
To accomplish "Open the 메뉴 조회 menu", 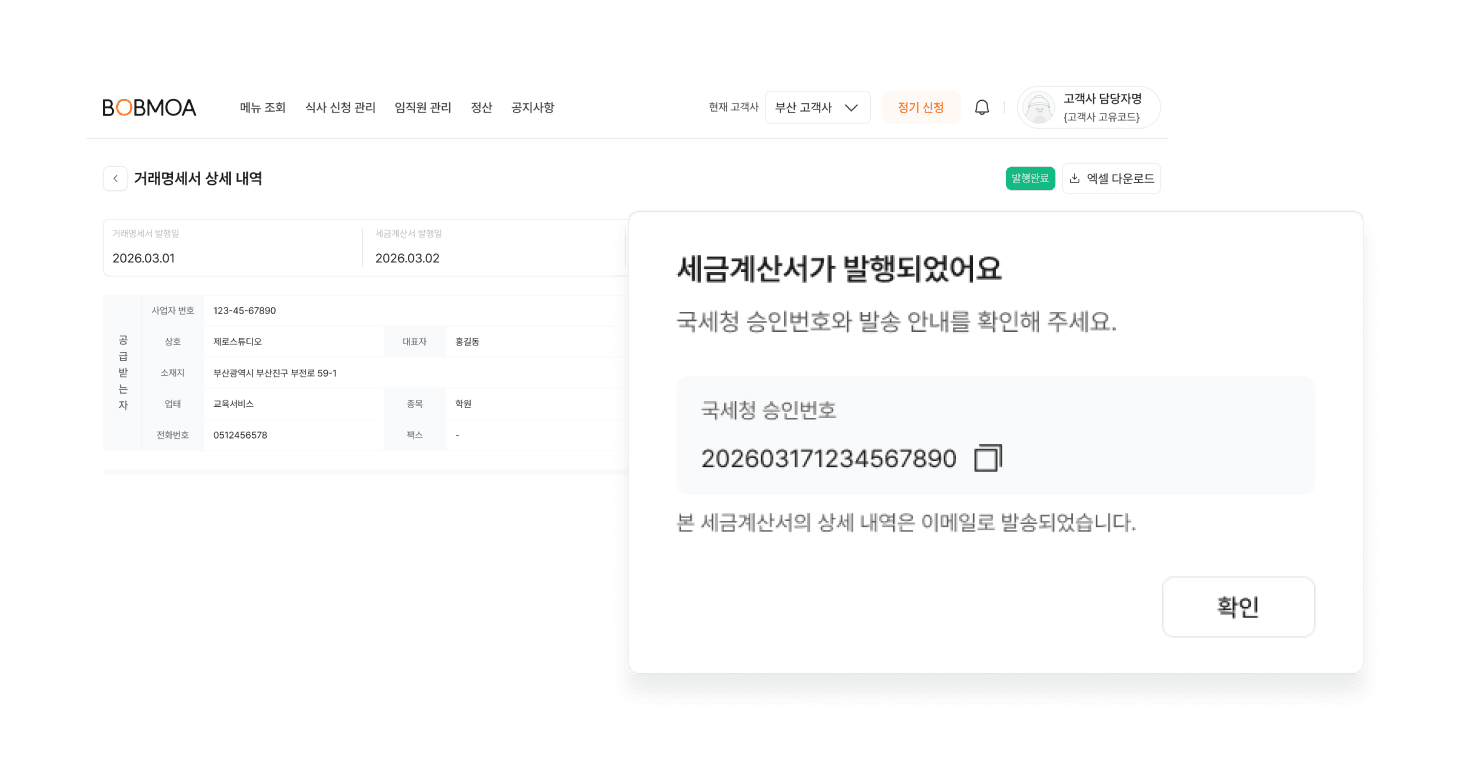I will click(262, 108).
